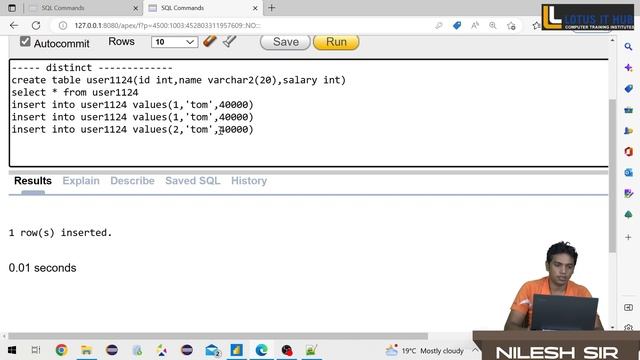Open the History tab
The width and height of the screenshot is (640, 360).
coord(249,181)
